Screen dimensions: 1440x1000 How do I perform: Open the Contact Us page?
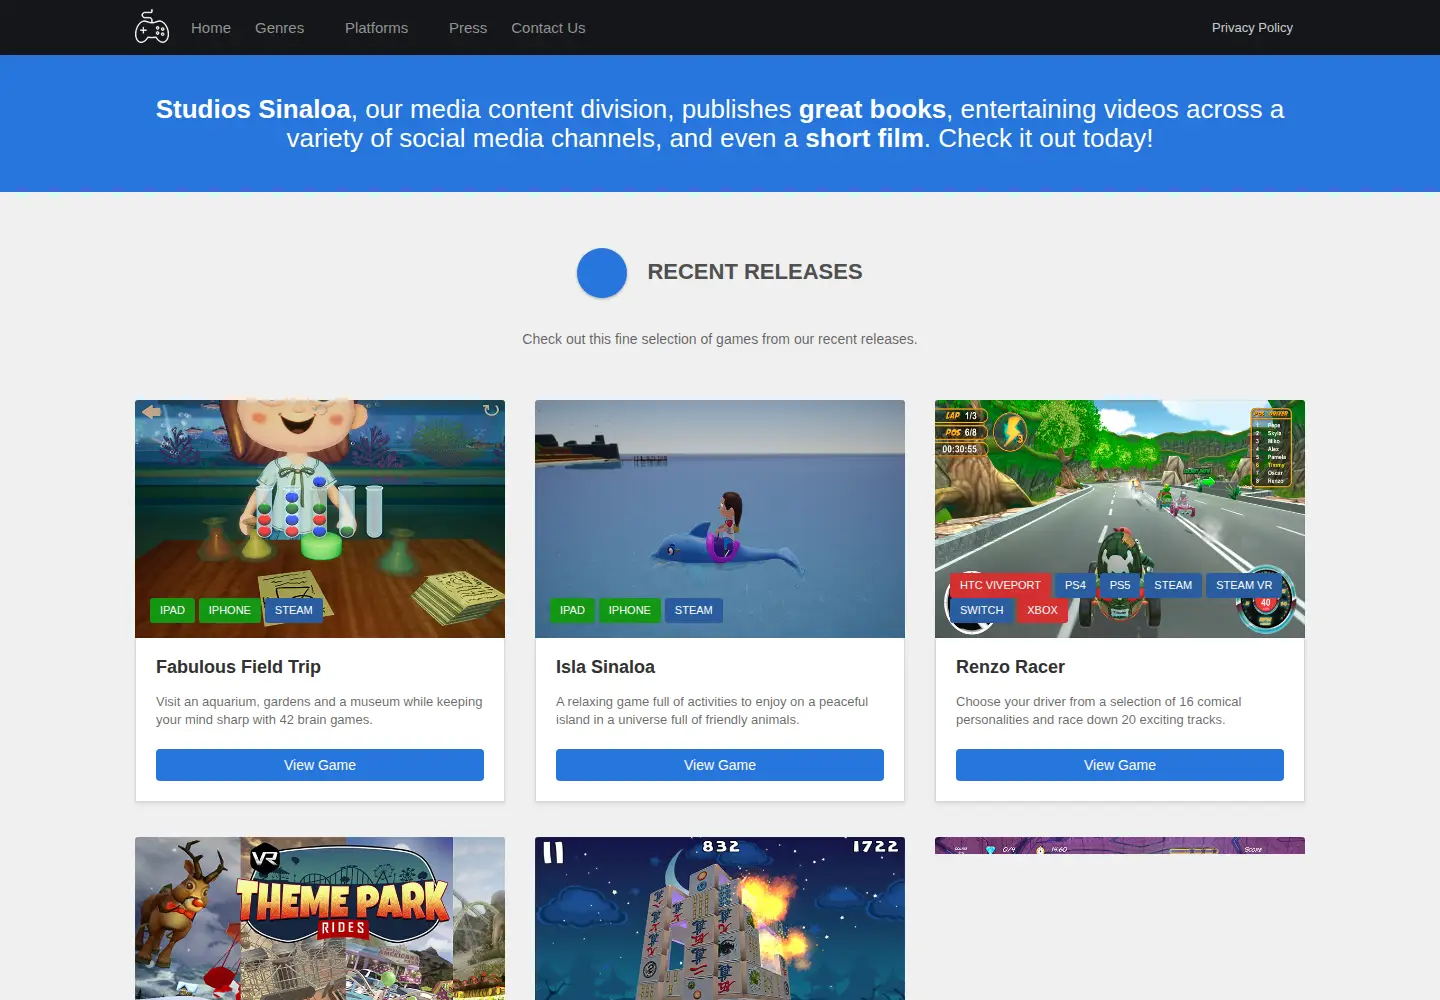coord(548,28)
